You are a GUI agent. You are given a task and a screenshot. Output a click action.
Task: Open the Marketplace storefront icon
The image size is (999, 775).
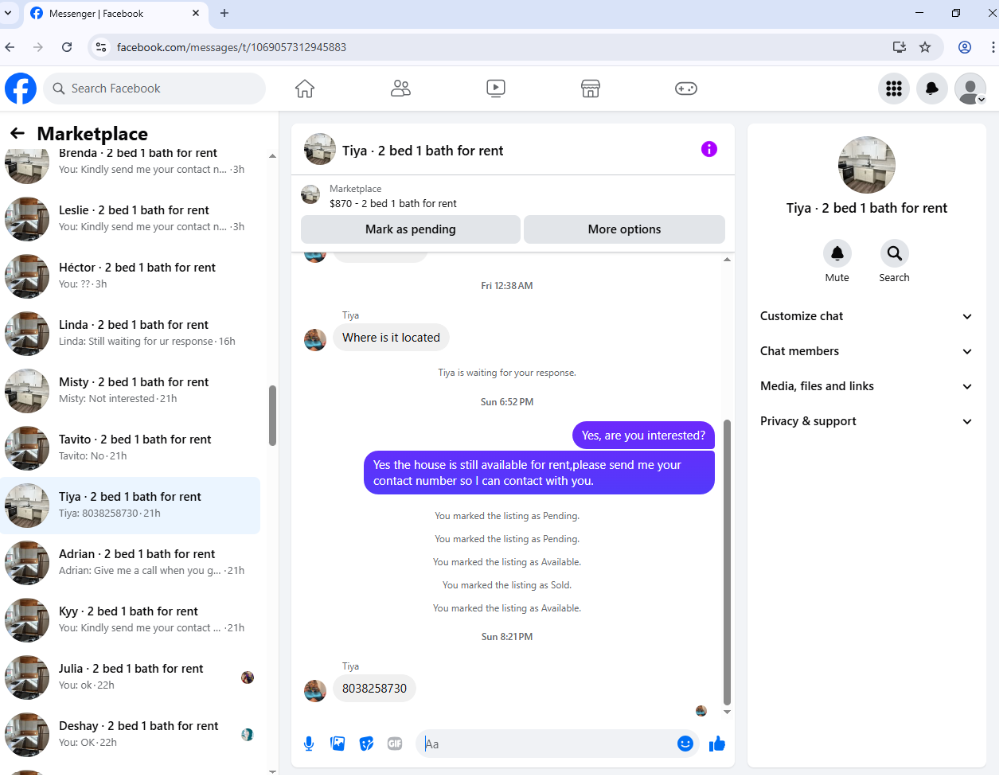[x=591, y=89]
